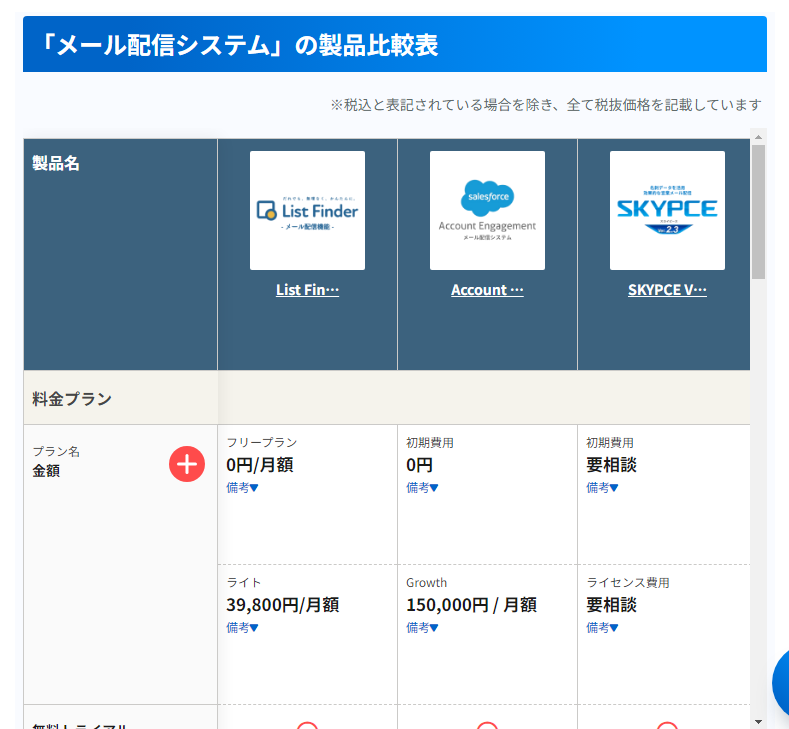Screen dimensions: 789x729
Task: Expand 備考 under ライセンス費用 要相談
Action: tap(602, 627)
